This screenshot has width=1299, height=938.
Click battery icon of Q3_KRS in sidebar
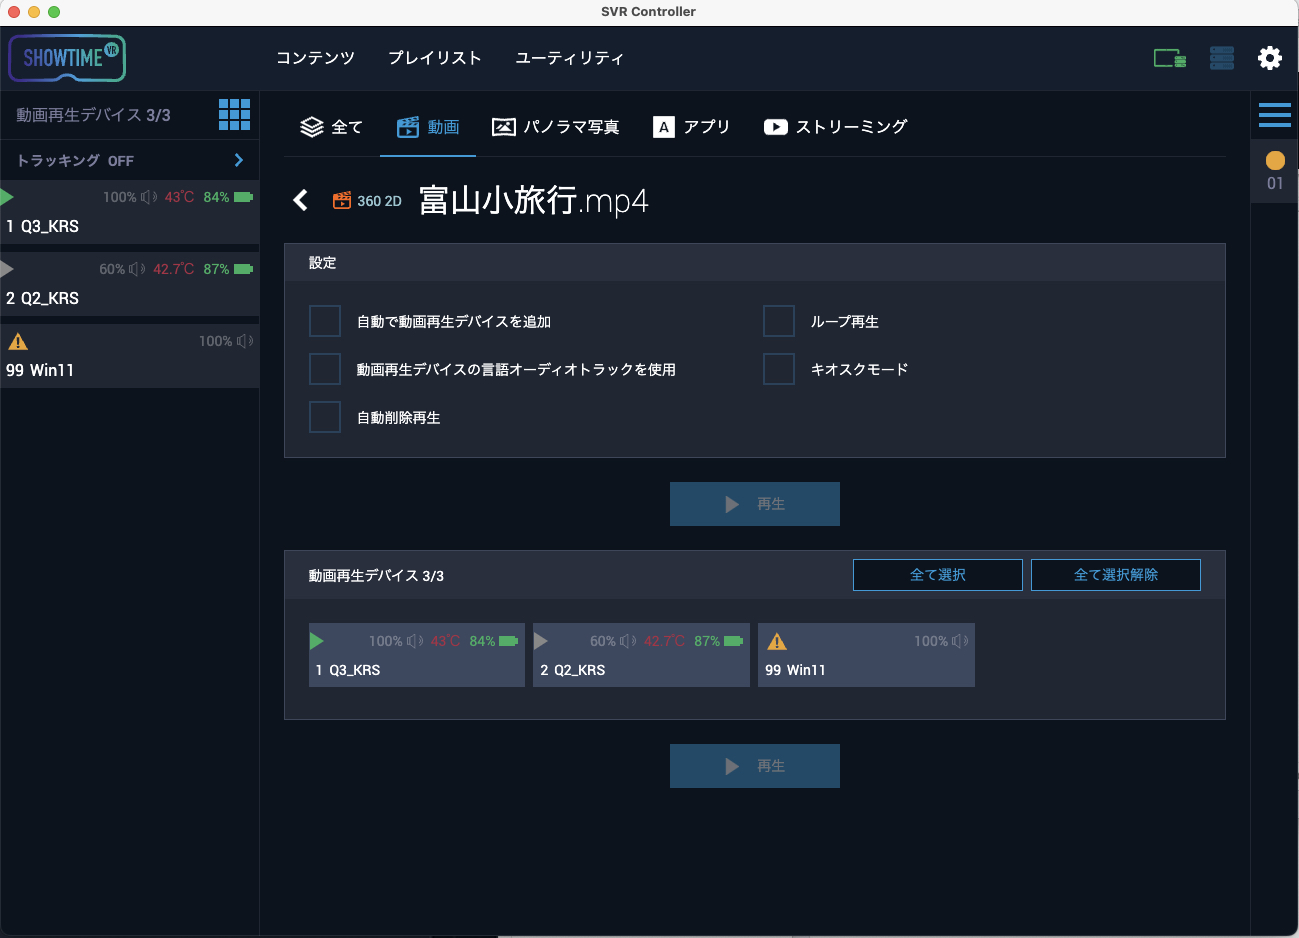[x=243, y=197]
